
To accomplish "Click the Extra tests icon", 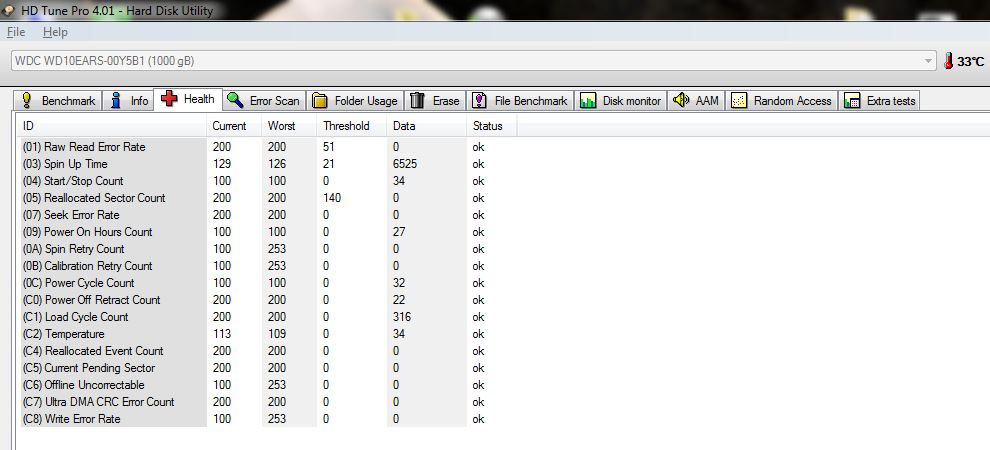I will (852, 100).
